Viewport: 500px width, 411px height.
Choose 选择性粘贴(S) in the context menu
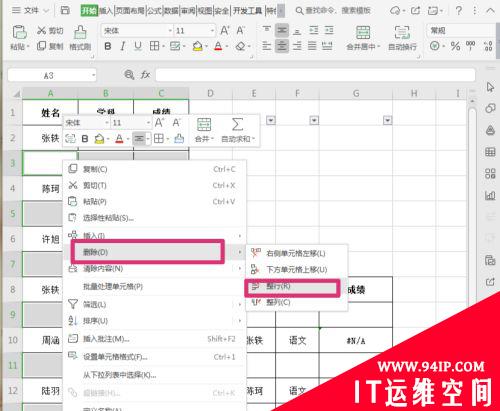pyautogui.click(x=154, y=218)
